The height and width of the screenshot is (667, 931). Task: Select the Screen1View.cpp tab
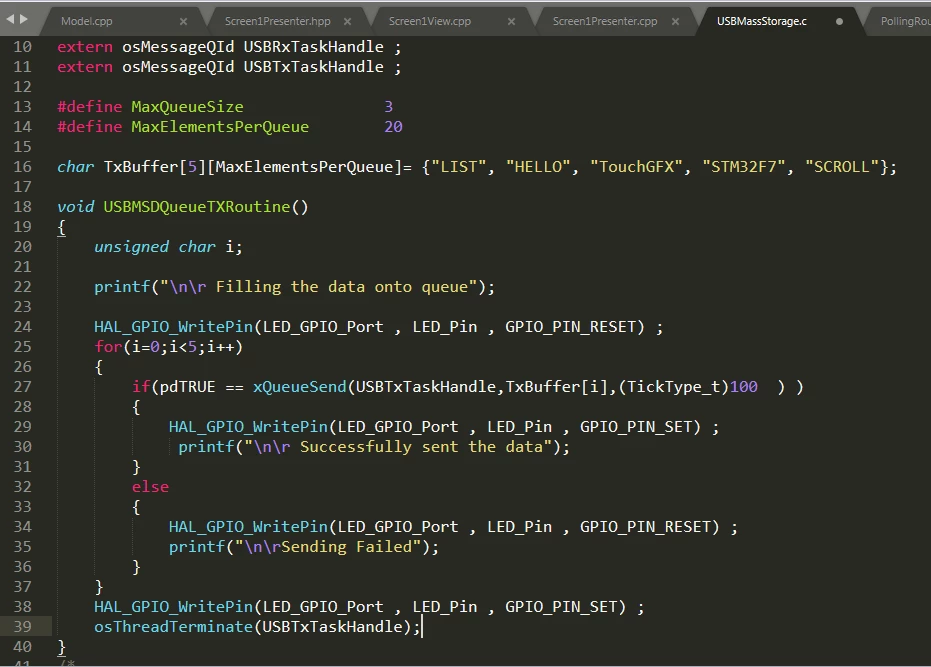point(429,21)
